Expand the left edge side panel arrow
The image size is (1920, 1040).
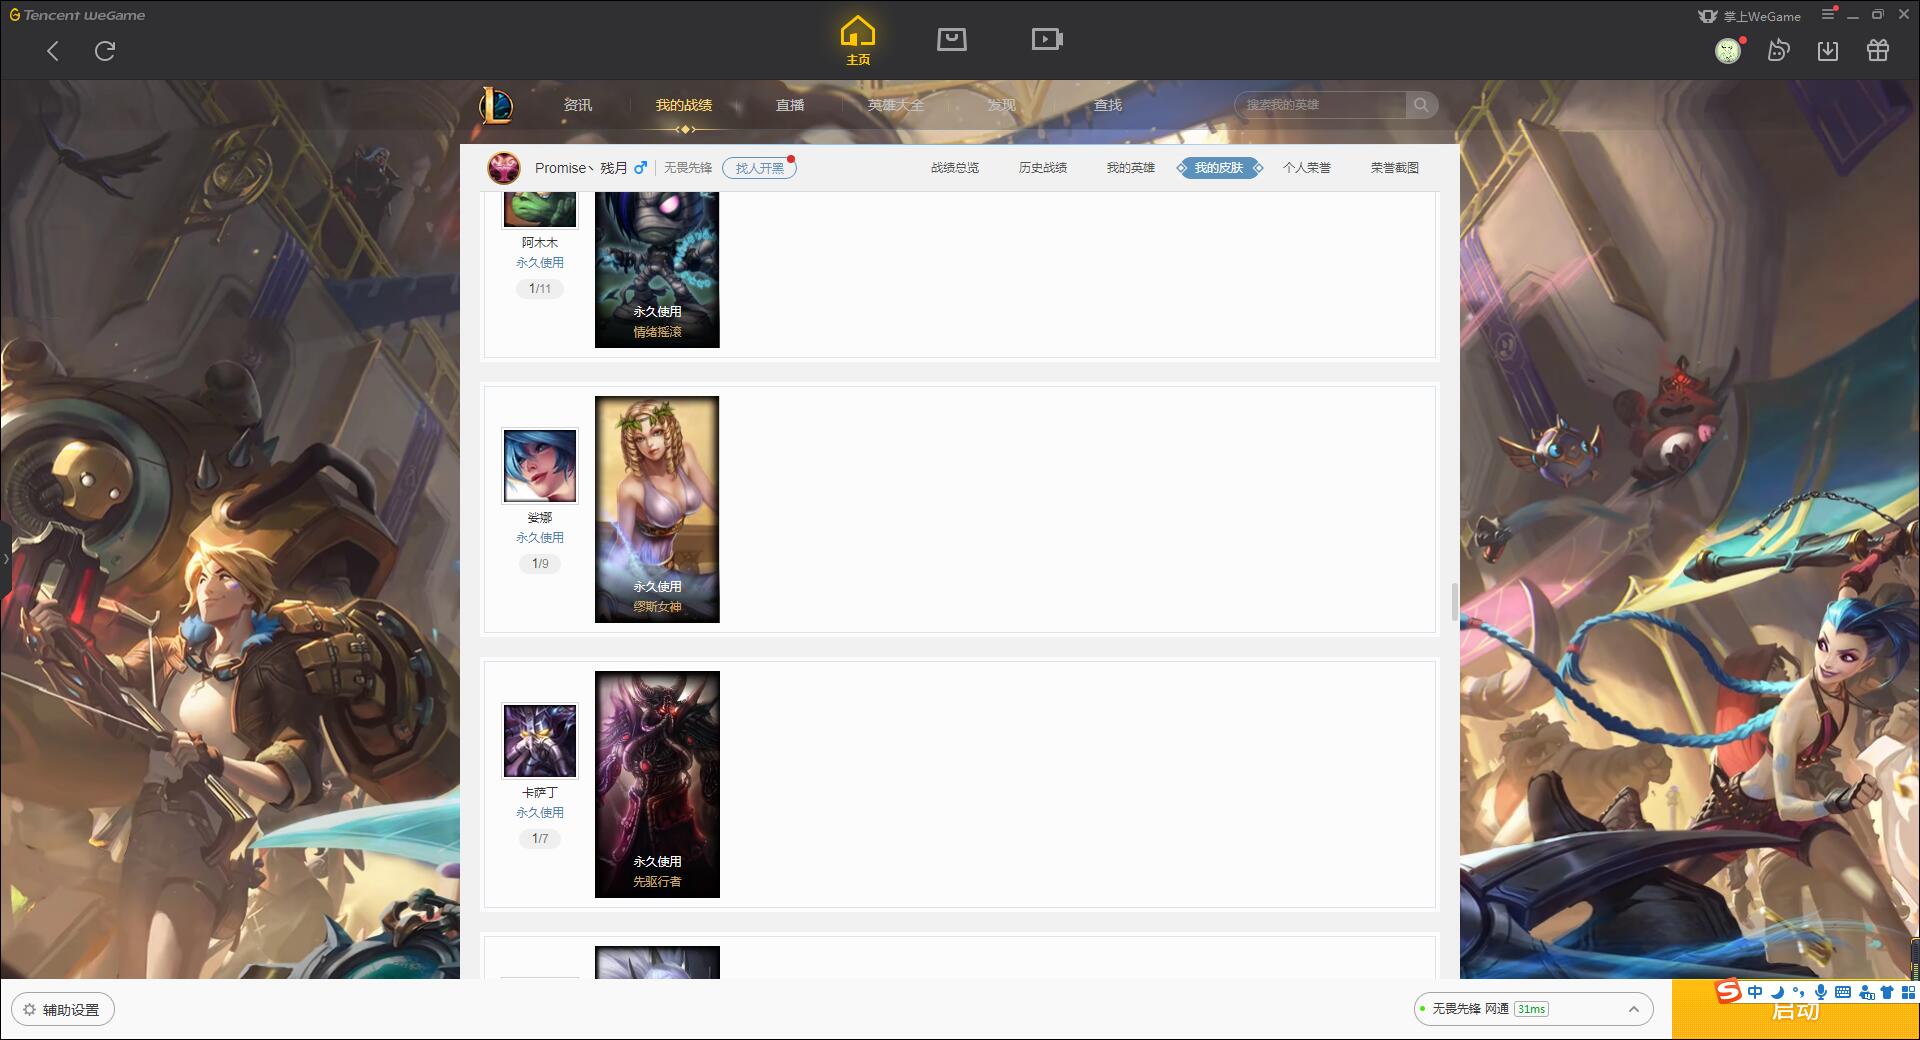5,558
